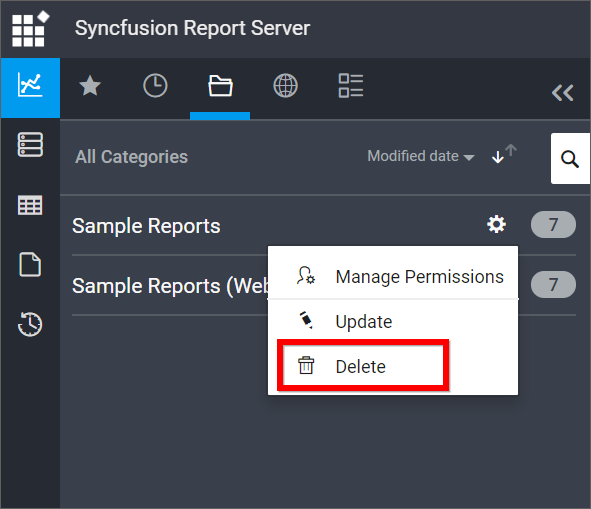591x509 pixels.
Task: Open the Modified date sort dropdown
Action: 421,156
